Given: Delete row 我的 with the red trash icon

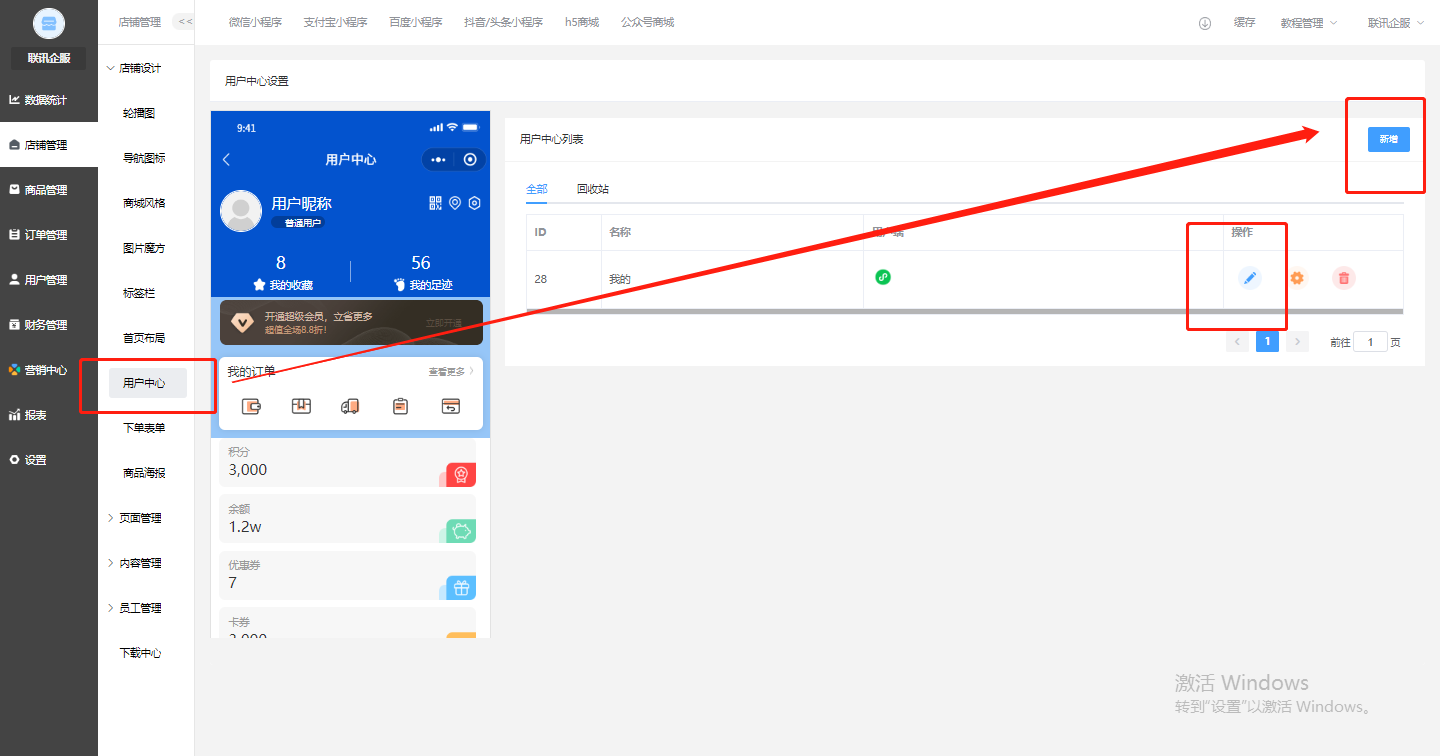Looking at the screenshot, I should [1344, 278].
